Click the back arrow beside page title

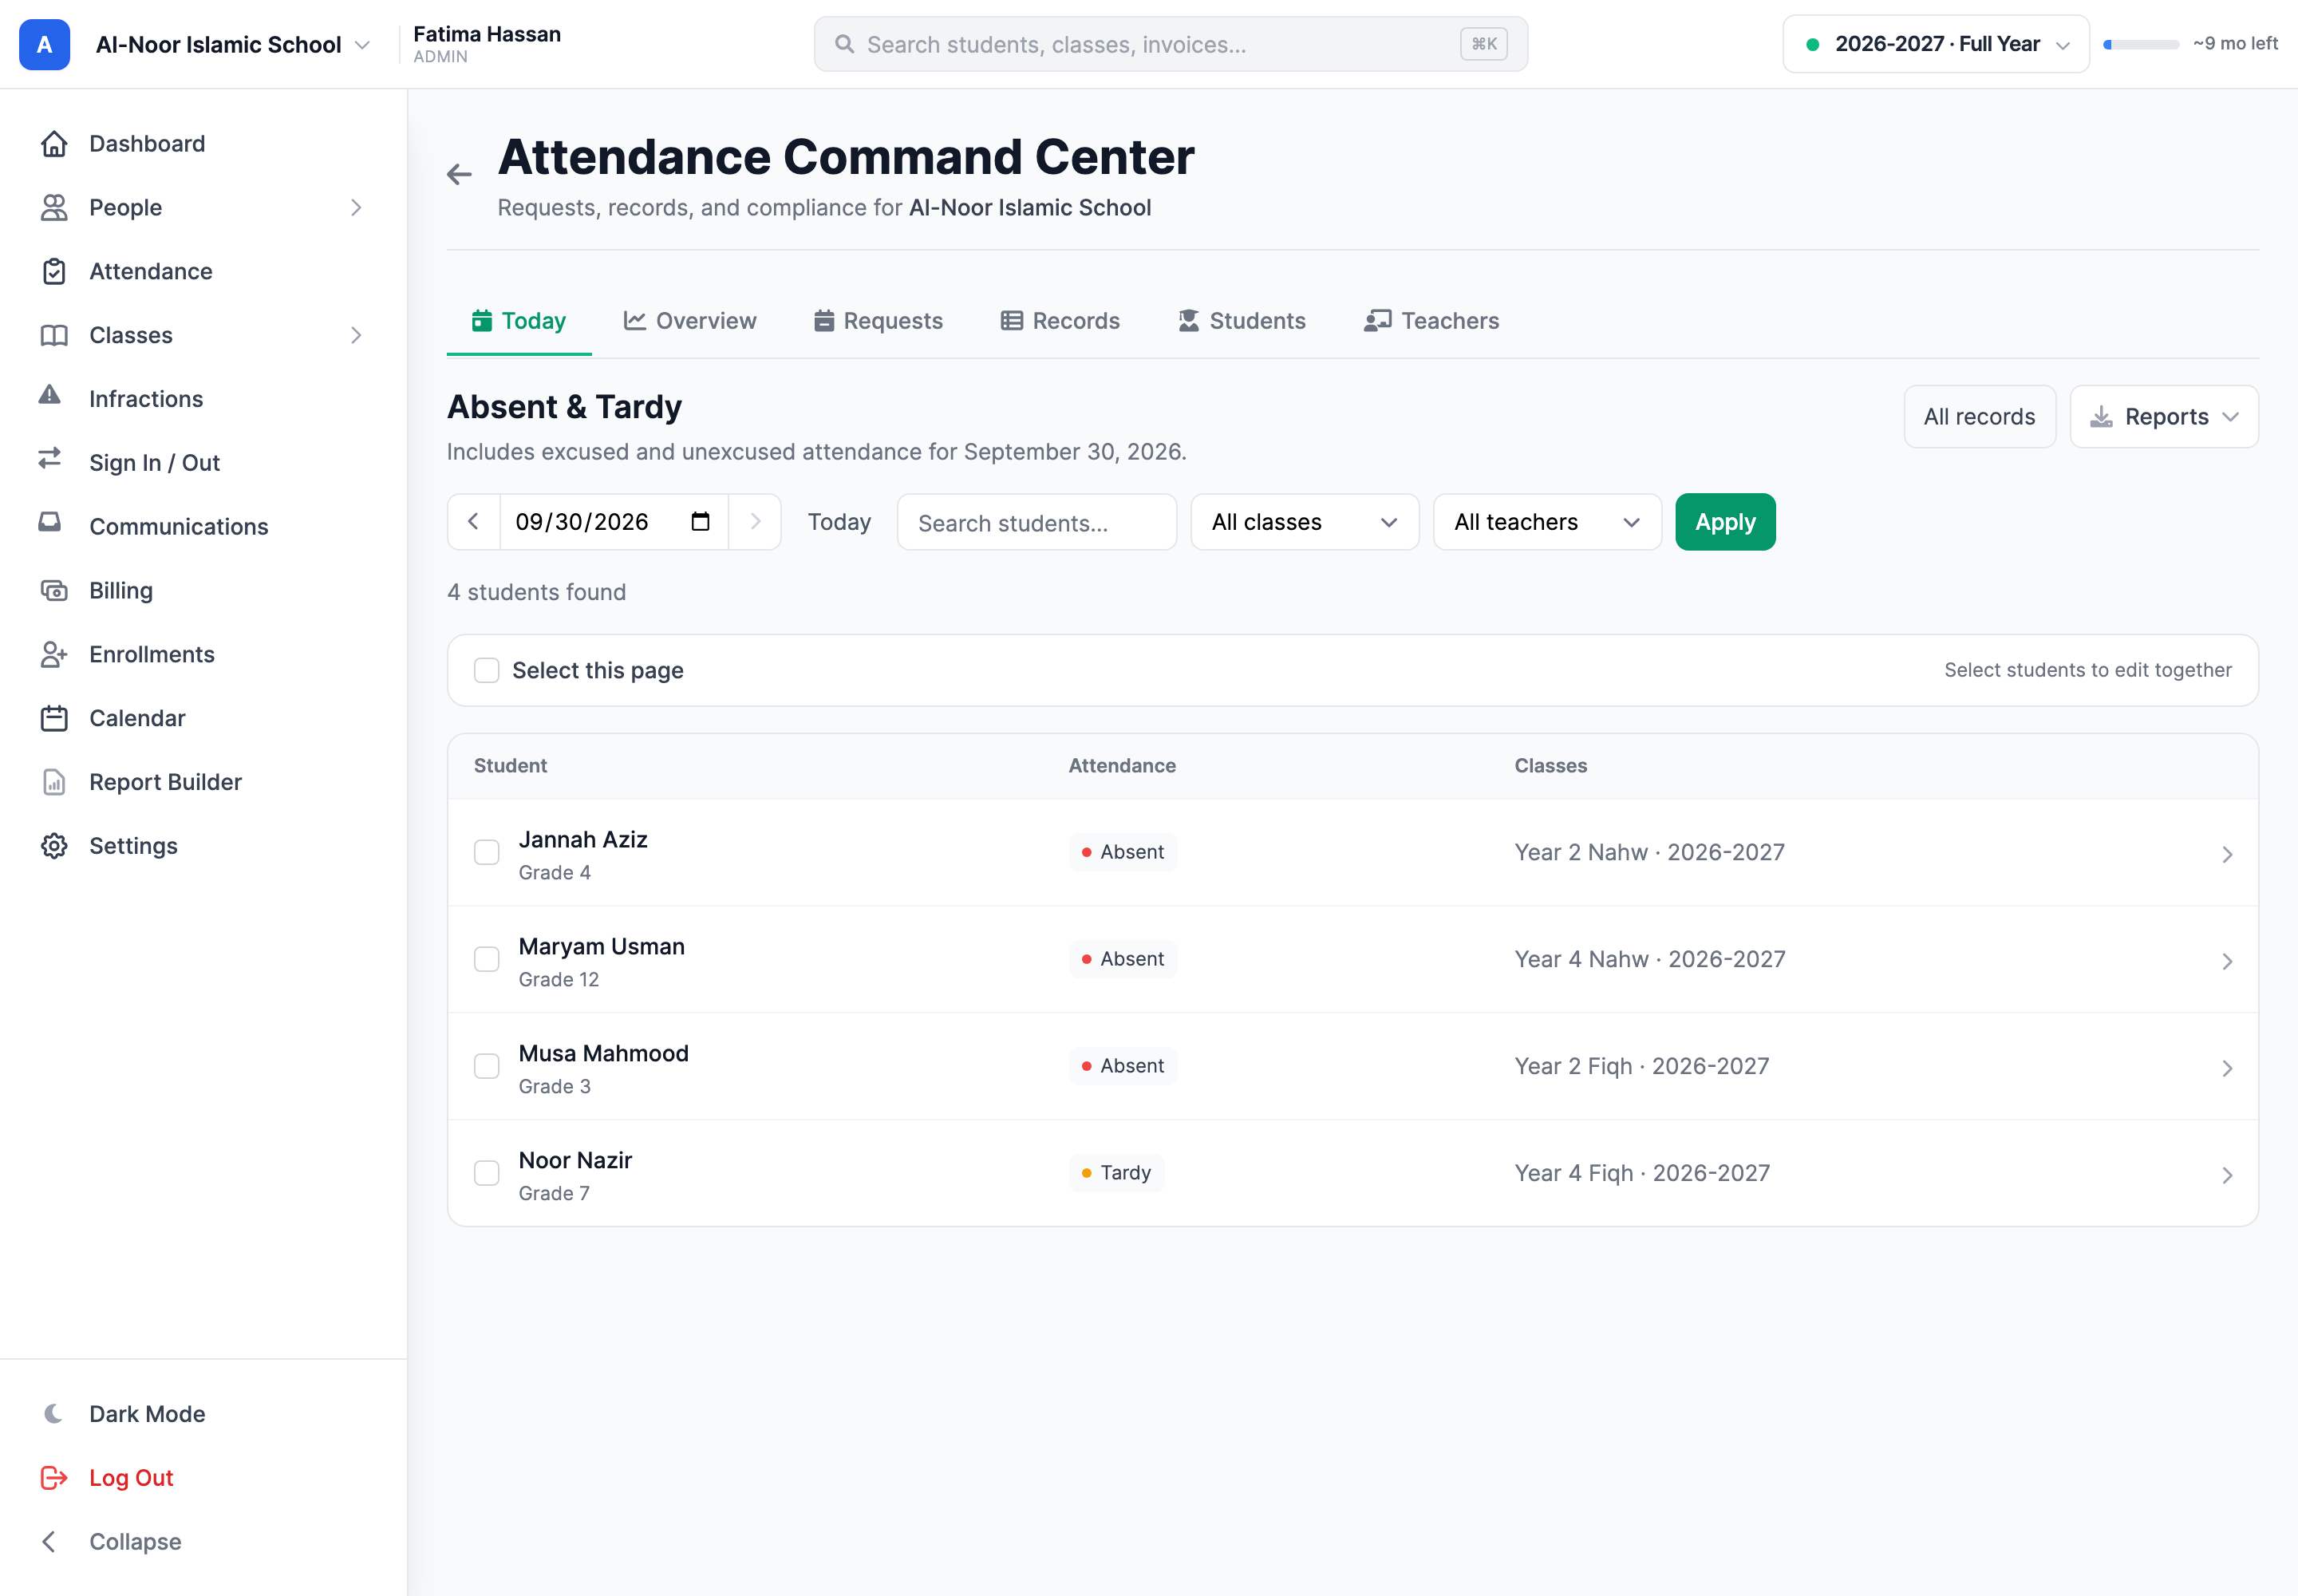click(459, 175)
